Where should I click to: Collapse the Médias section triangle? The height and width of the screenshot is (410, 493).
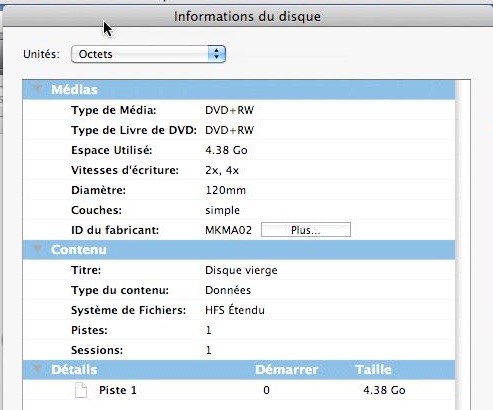[x=37, y=89]
